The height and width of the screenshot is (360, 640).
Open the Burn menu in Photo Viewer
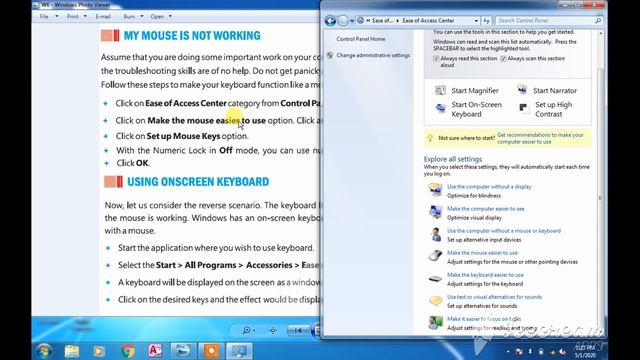coord(129,16)
